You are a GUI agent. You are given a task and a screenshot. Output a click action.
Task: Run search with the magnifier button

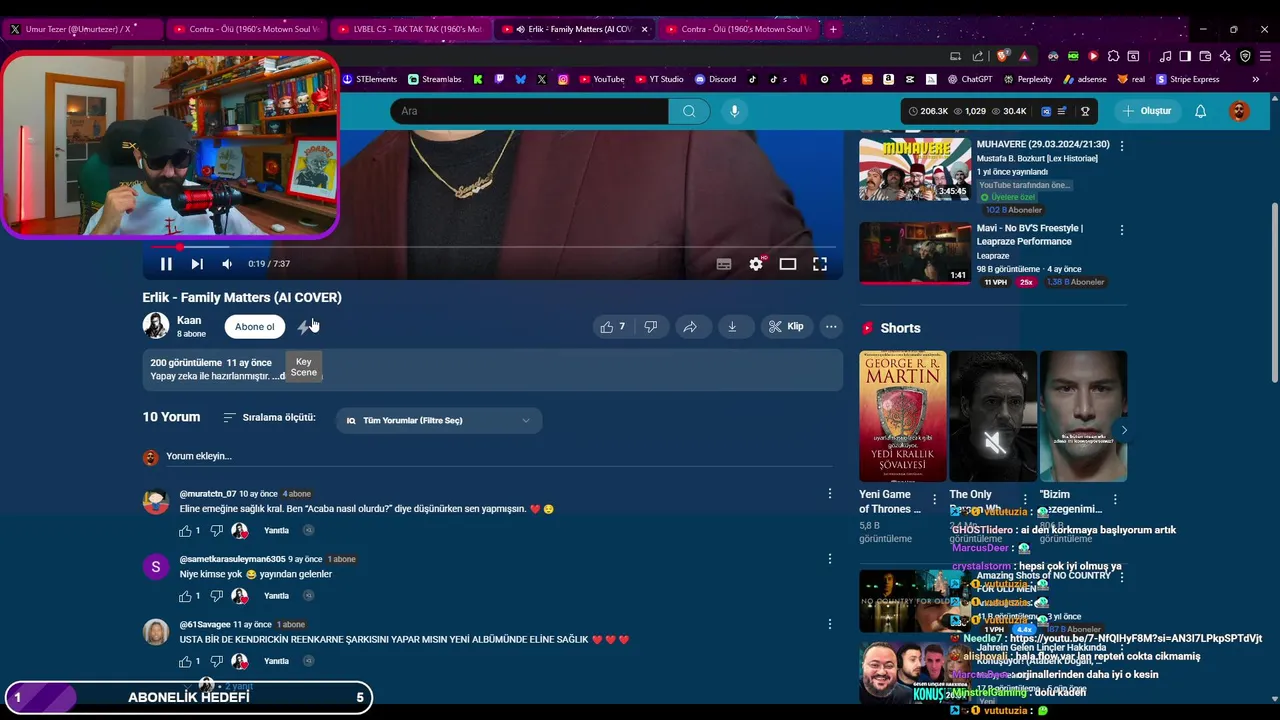[x=689, y=111]
